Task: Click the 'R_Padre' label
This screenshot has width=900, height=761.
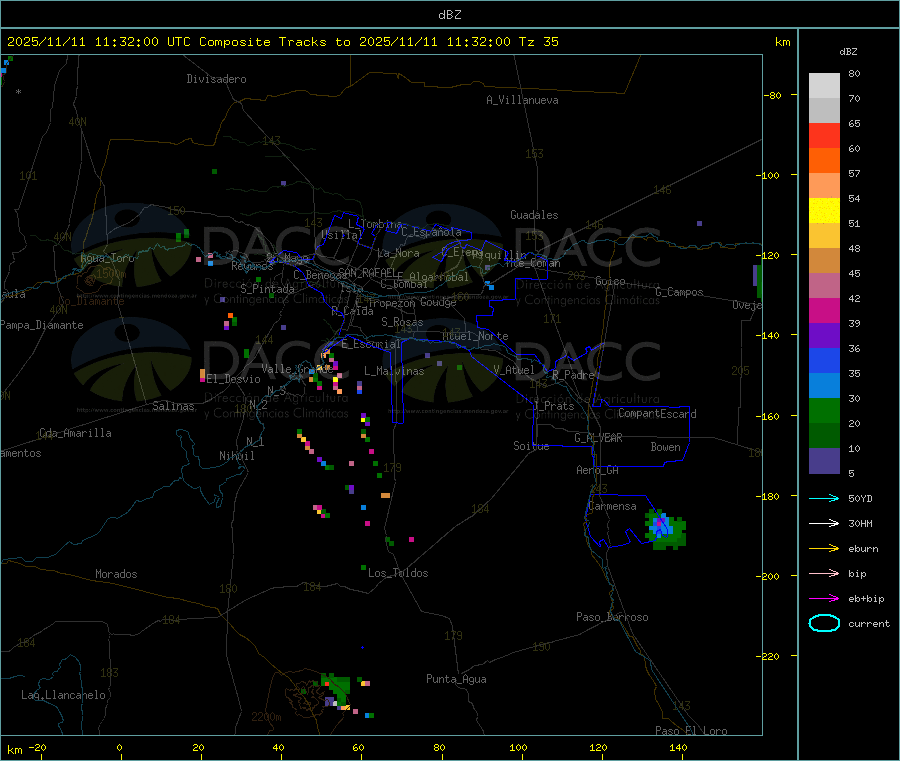Action: click(x=573, y=375)
